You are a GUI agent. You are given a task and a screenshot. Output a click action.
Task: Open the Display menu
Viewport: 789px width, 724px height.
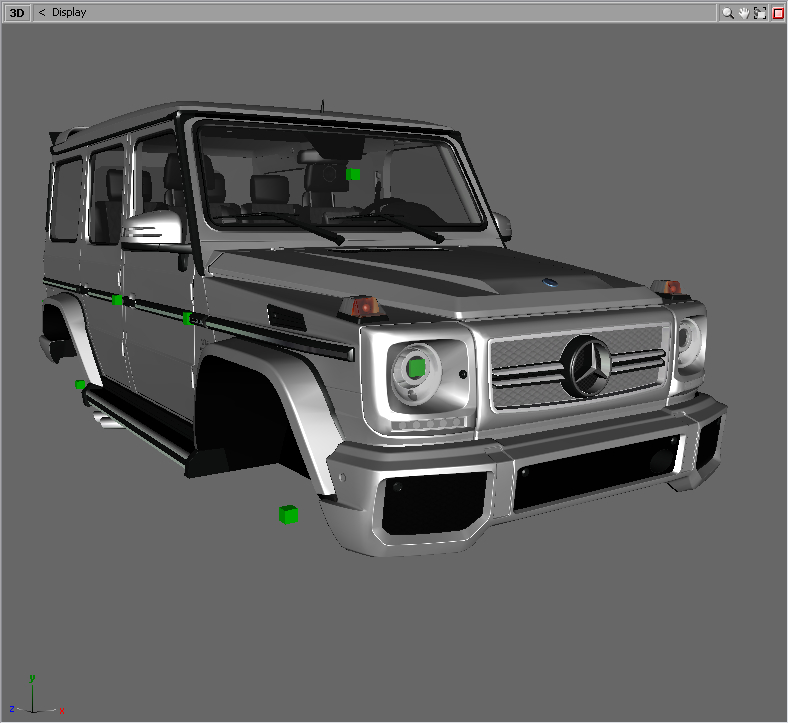pos(69,13)
